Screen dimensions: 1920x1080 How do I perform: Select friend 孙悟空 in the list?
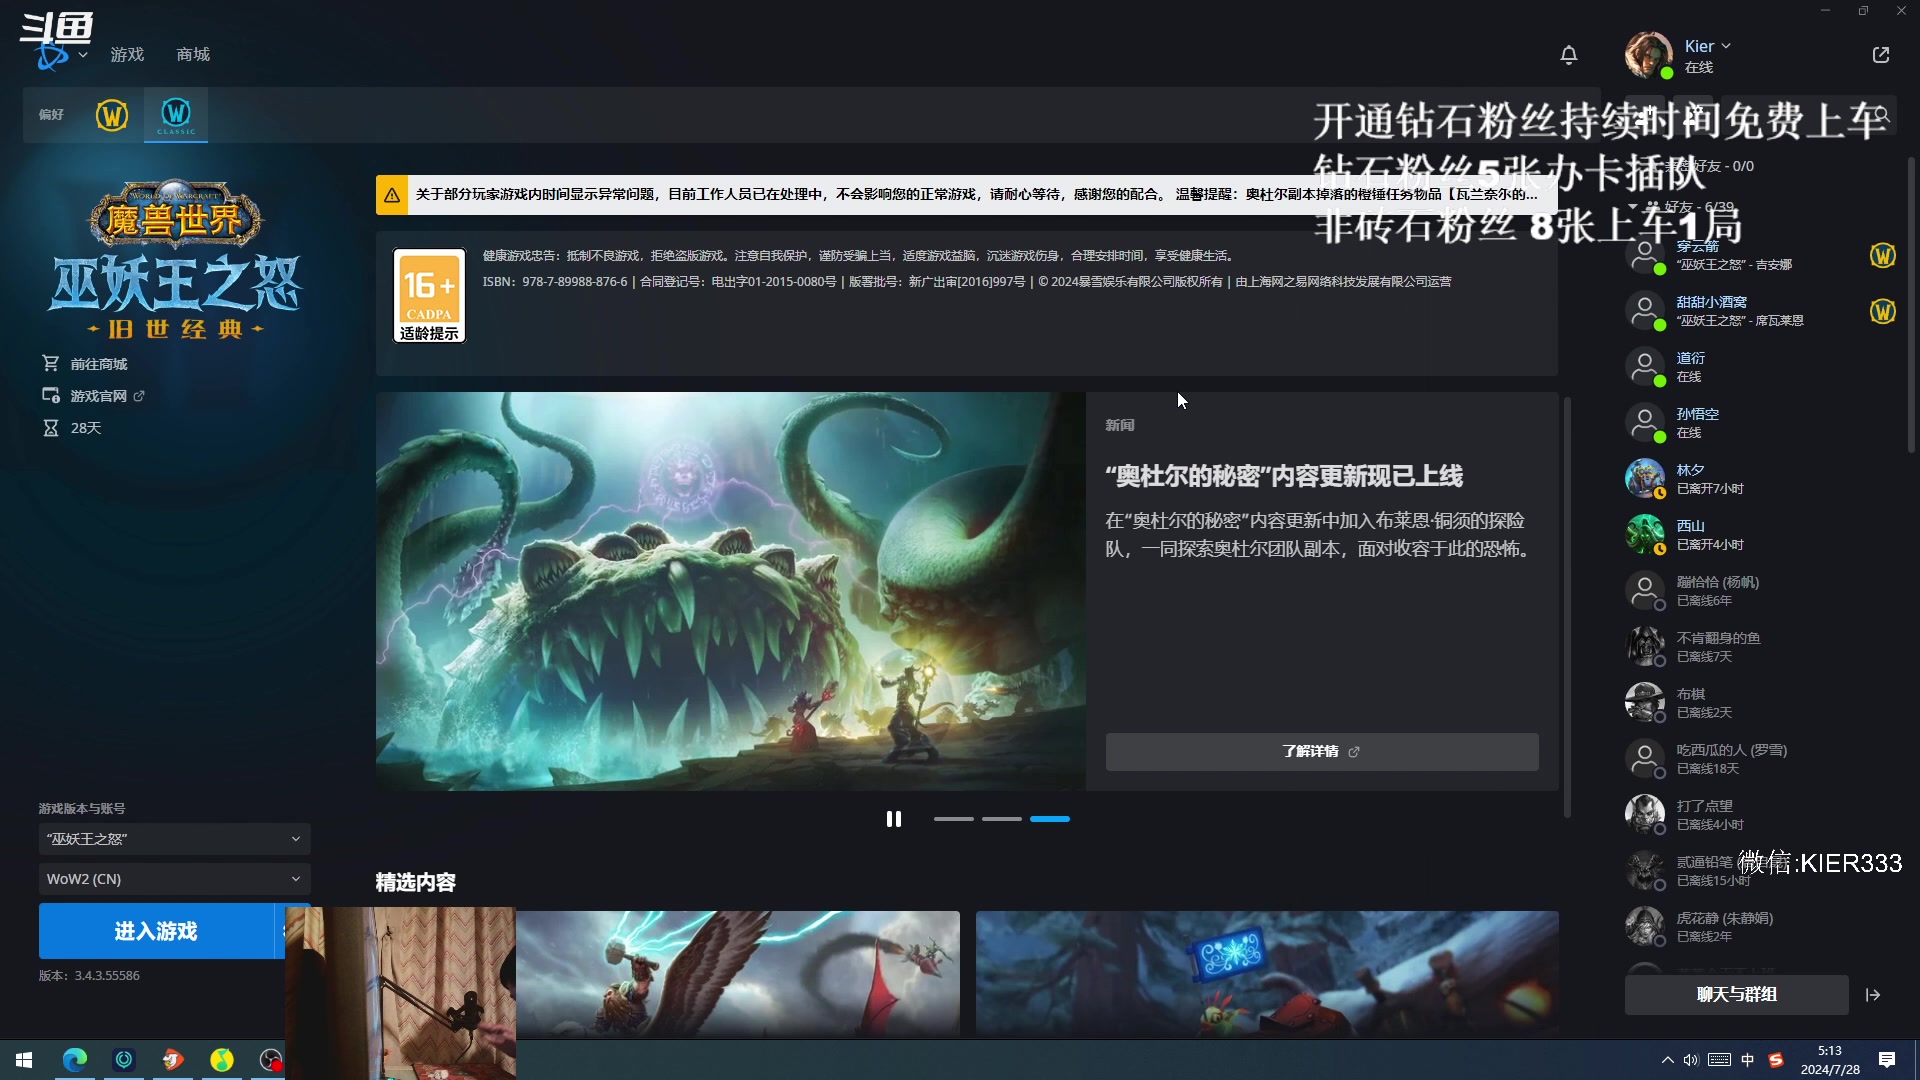click(x=1760, y=423)
